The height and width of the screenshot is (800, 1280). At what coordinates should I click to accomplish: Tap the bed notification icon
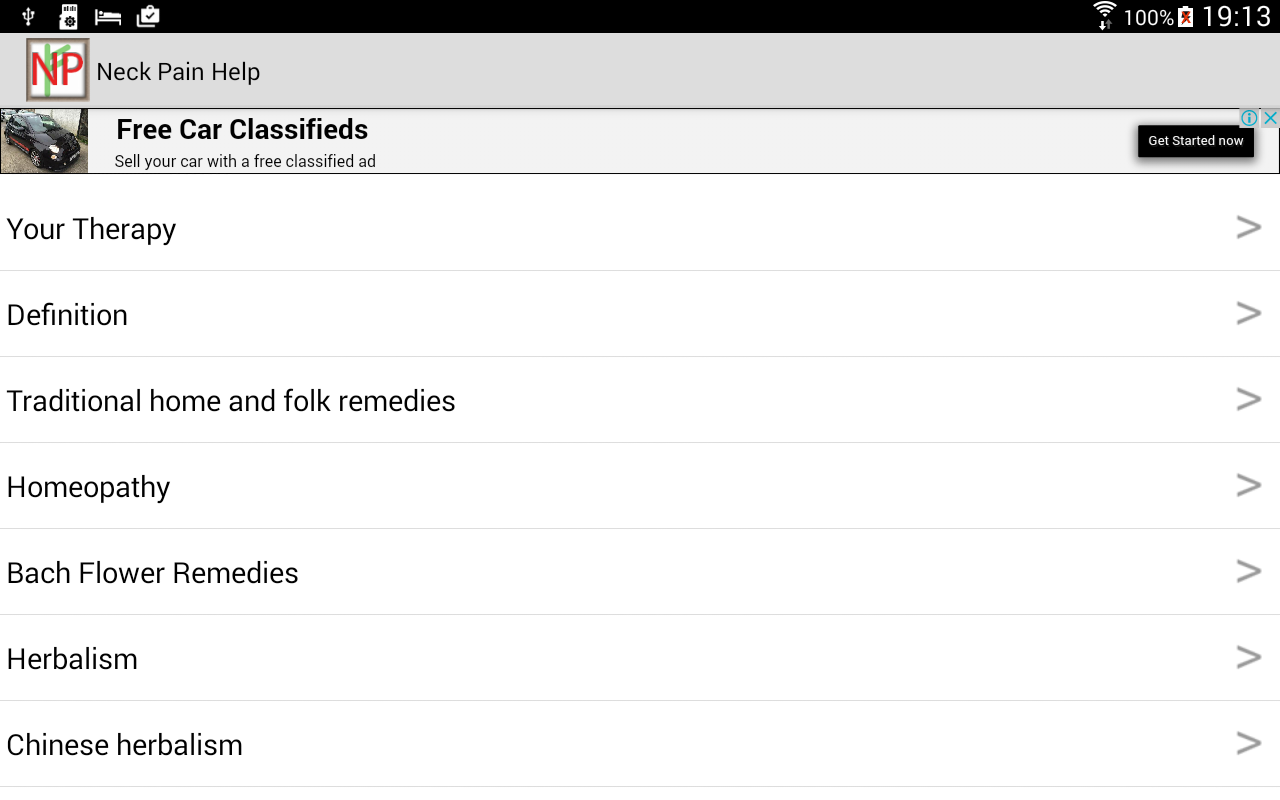pyautogui.click(x=107, y=16)
